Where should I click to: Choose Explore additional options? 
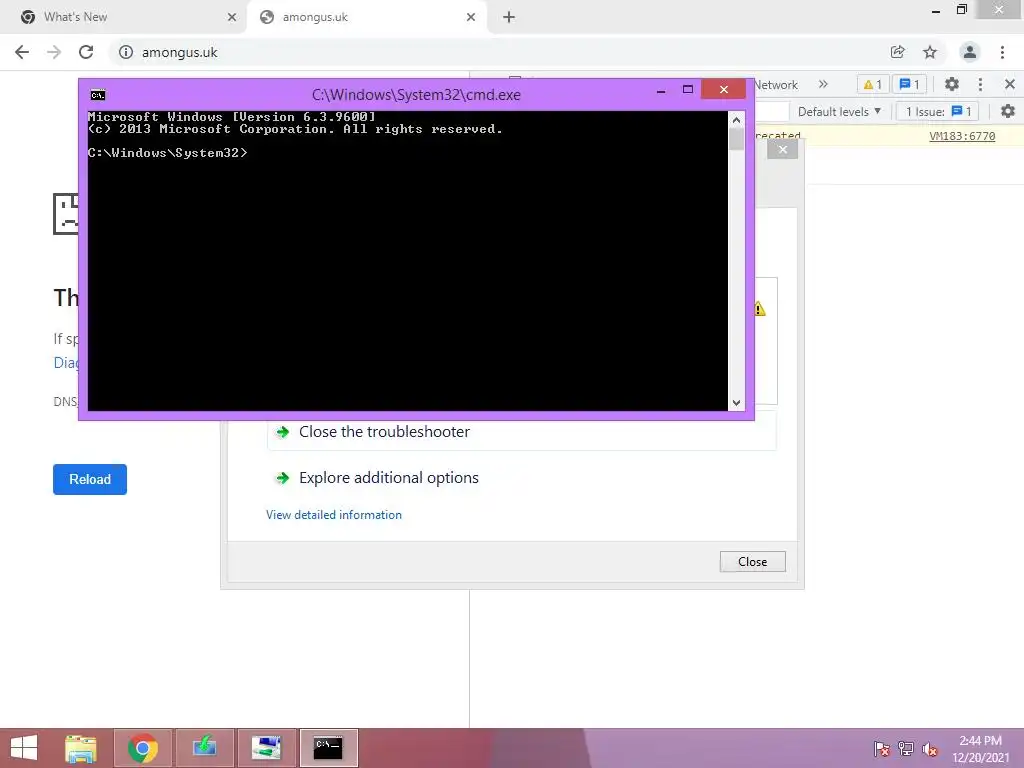click(x=389, y=478)
